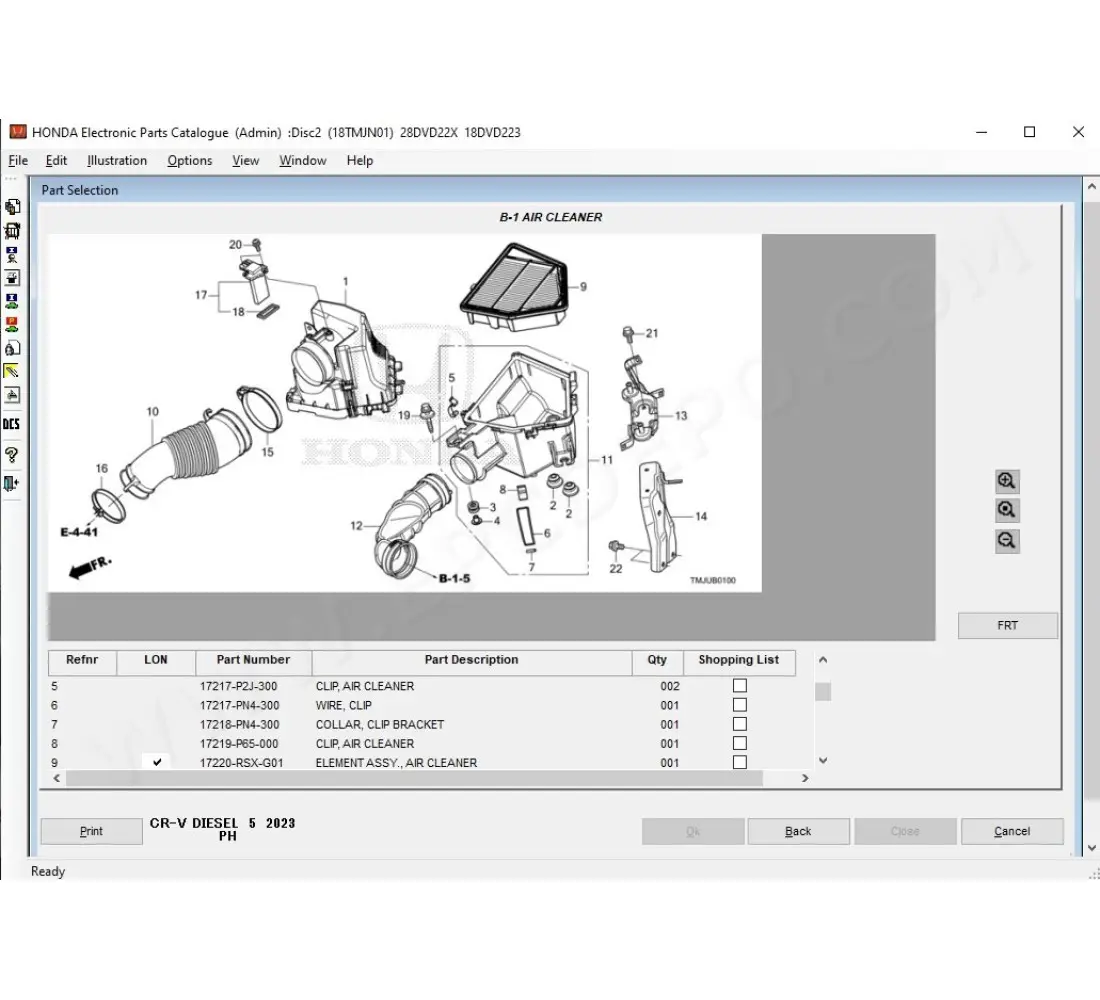Image resolution: width=1100 pixels, height=1000 pixels.
Task: Open the shopping cart icon in left toolbar
Action: [x=12, y=231]
